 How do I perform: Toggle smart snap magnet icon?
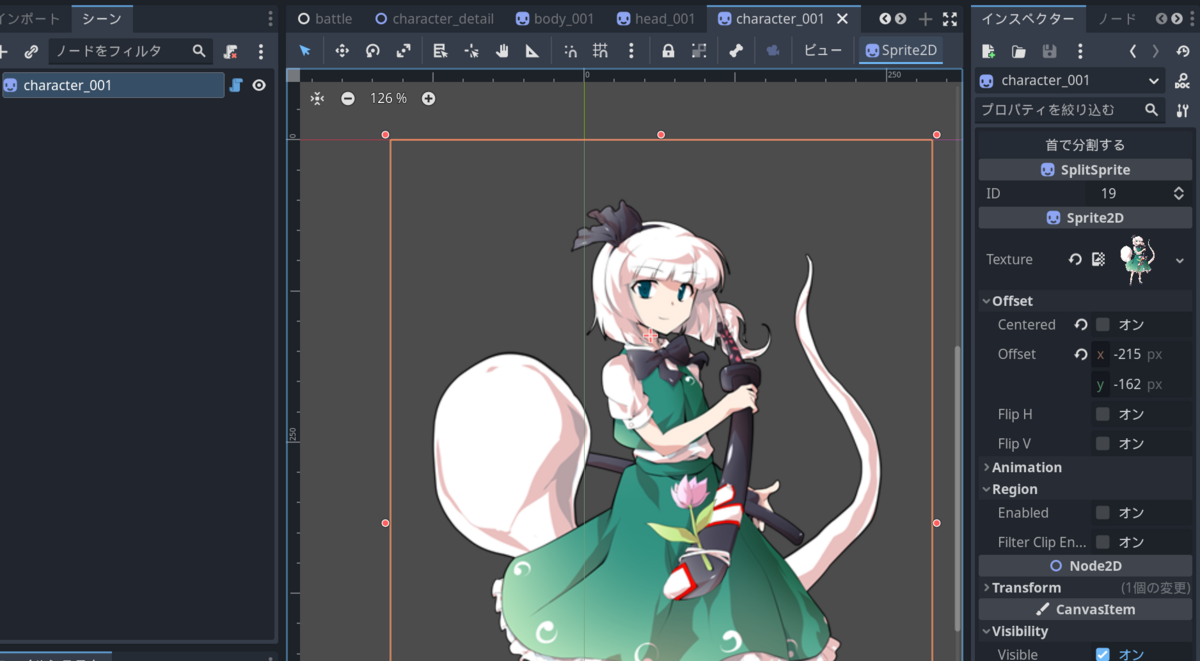tap(570, 50)
